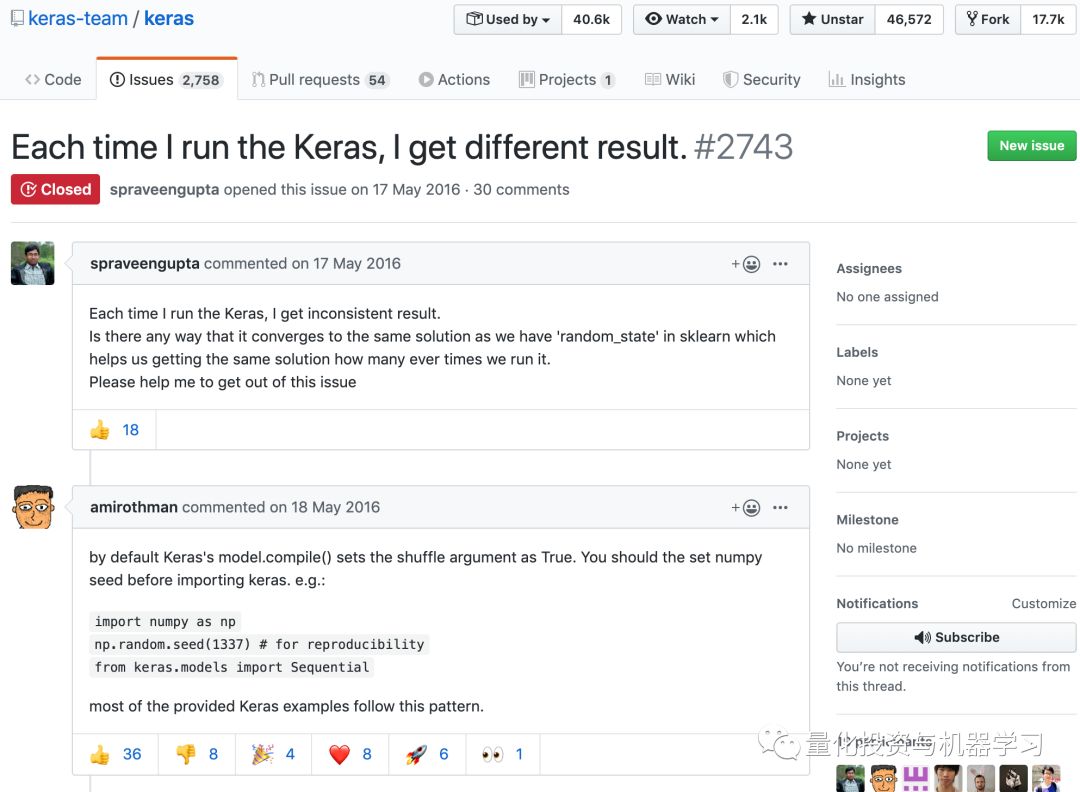Toggle thumbs up reaction showing 18
The height and width of the screenshot is (792, 1080).
[x=114, y=430]
